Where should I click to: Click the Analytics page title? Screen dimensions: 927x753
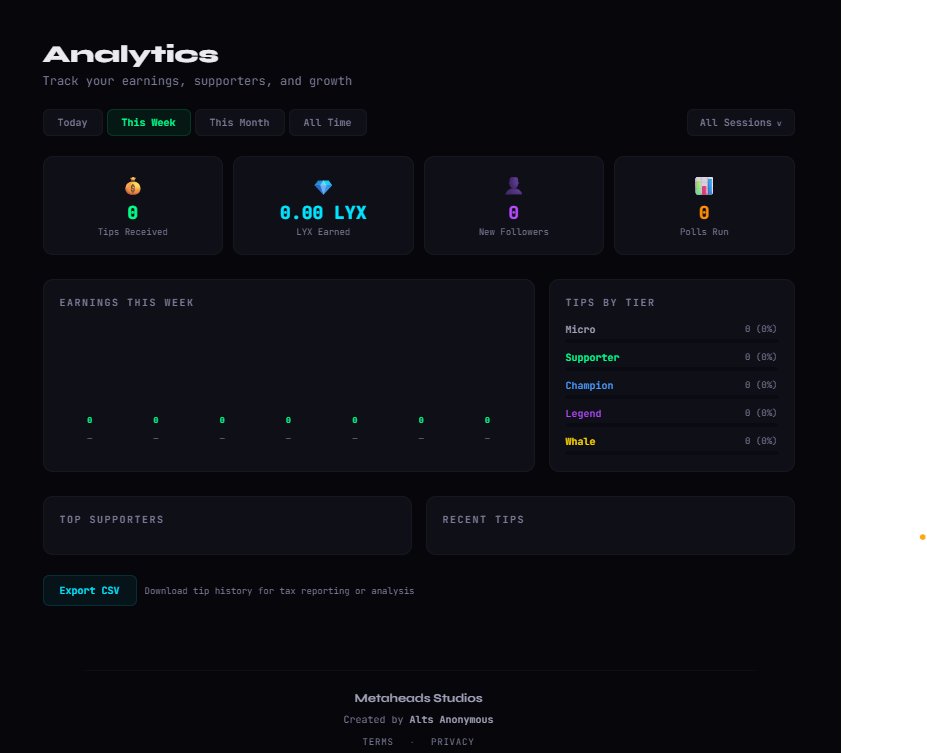click(x=131, y=54)
